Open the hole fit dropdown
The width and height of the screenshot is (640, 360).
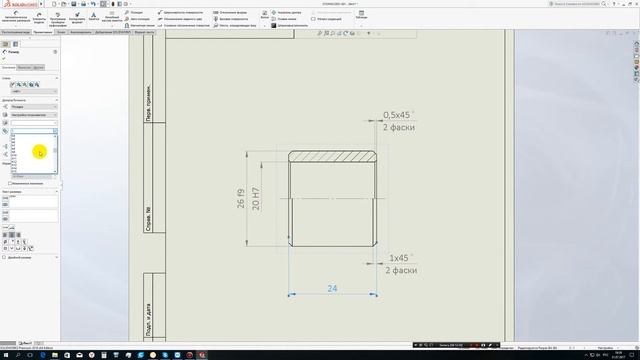34,123
